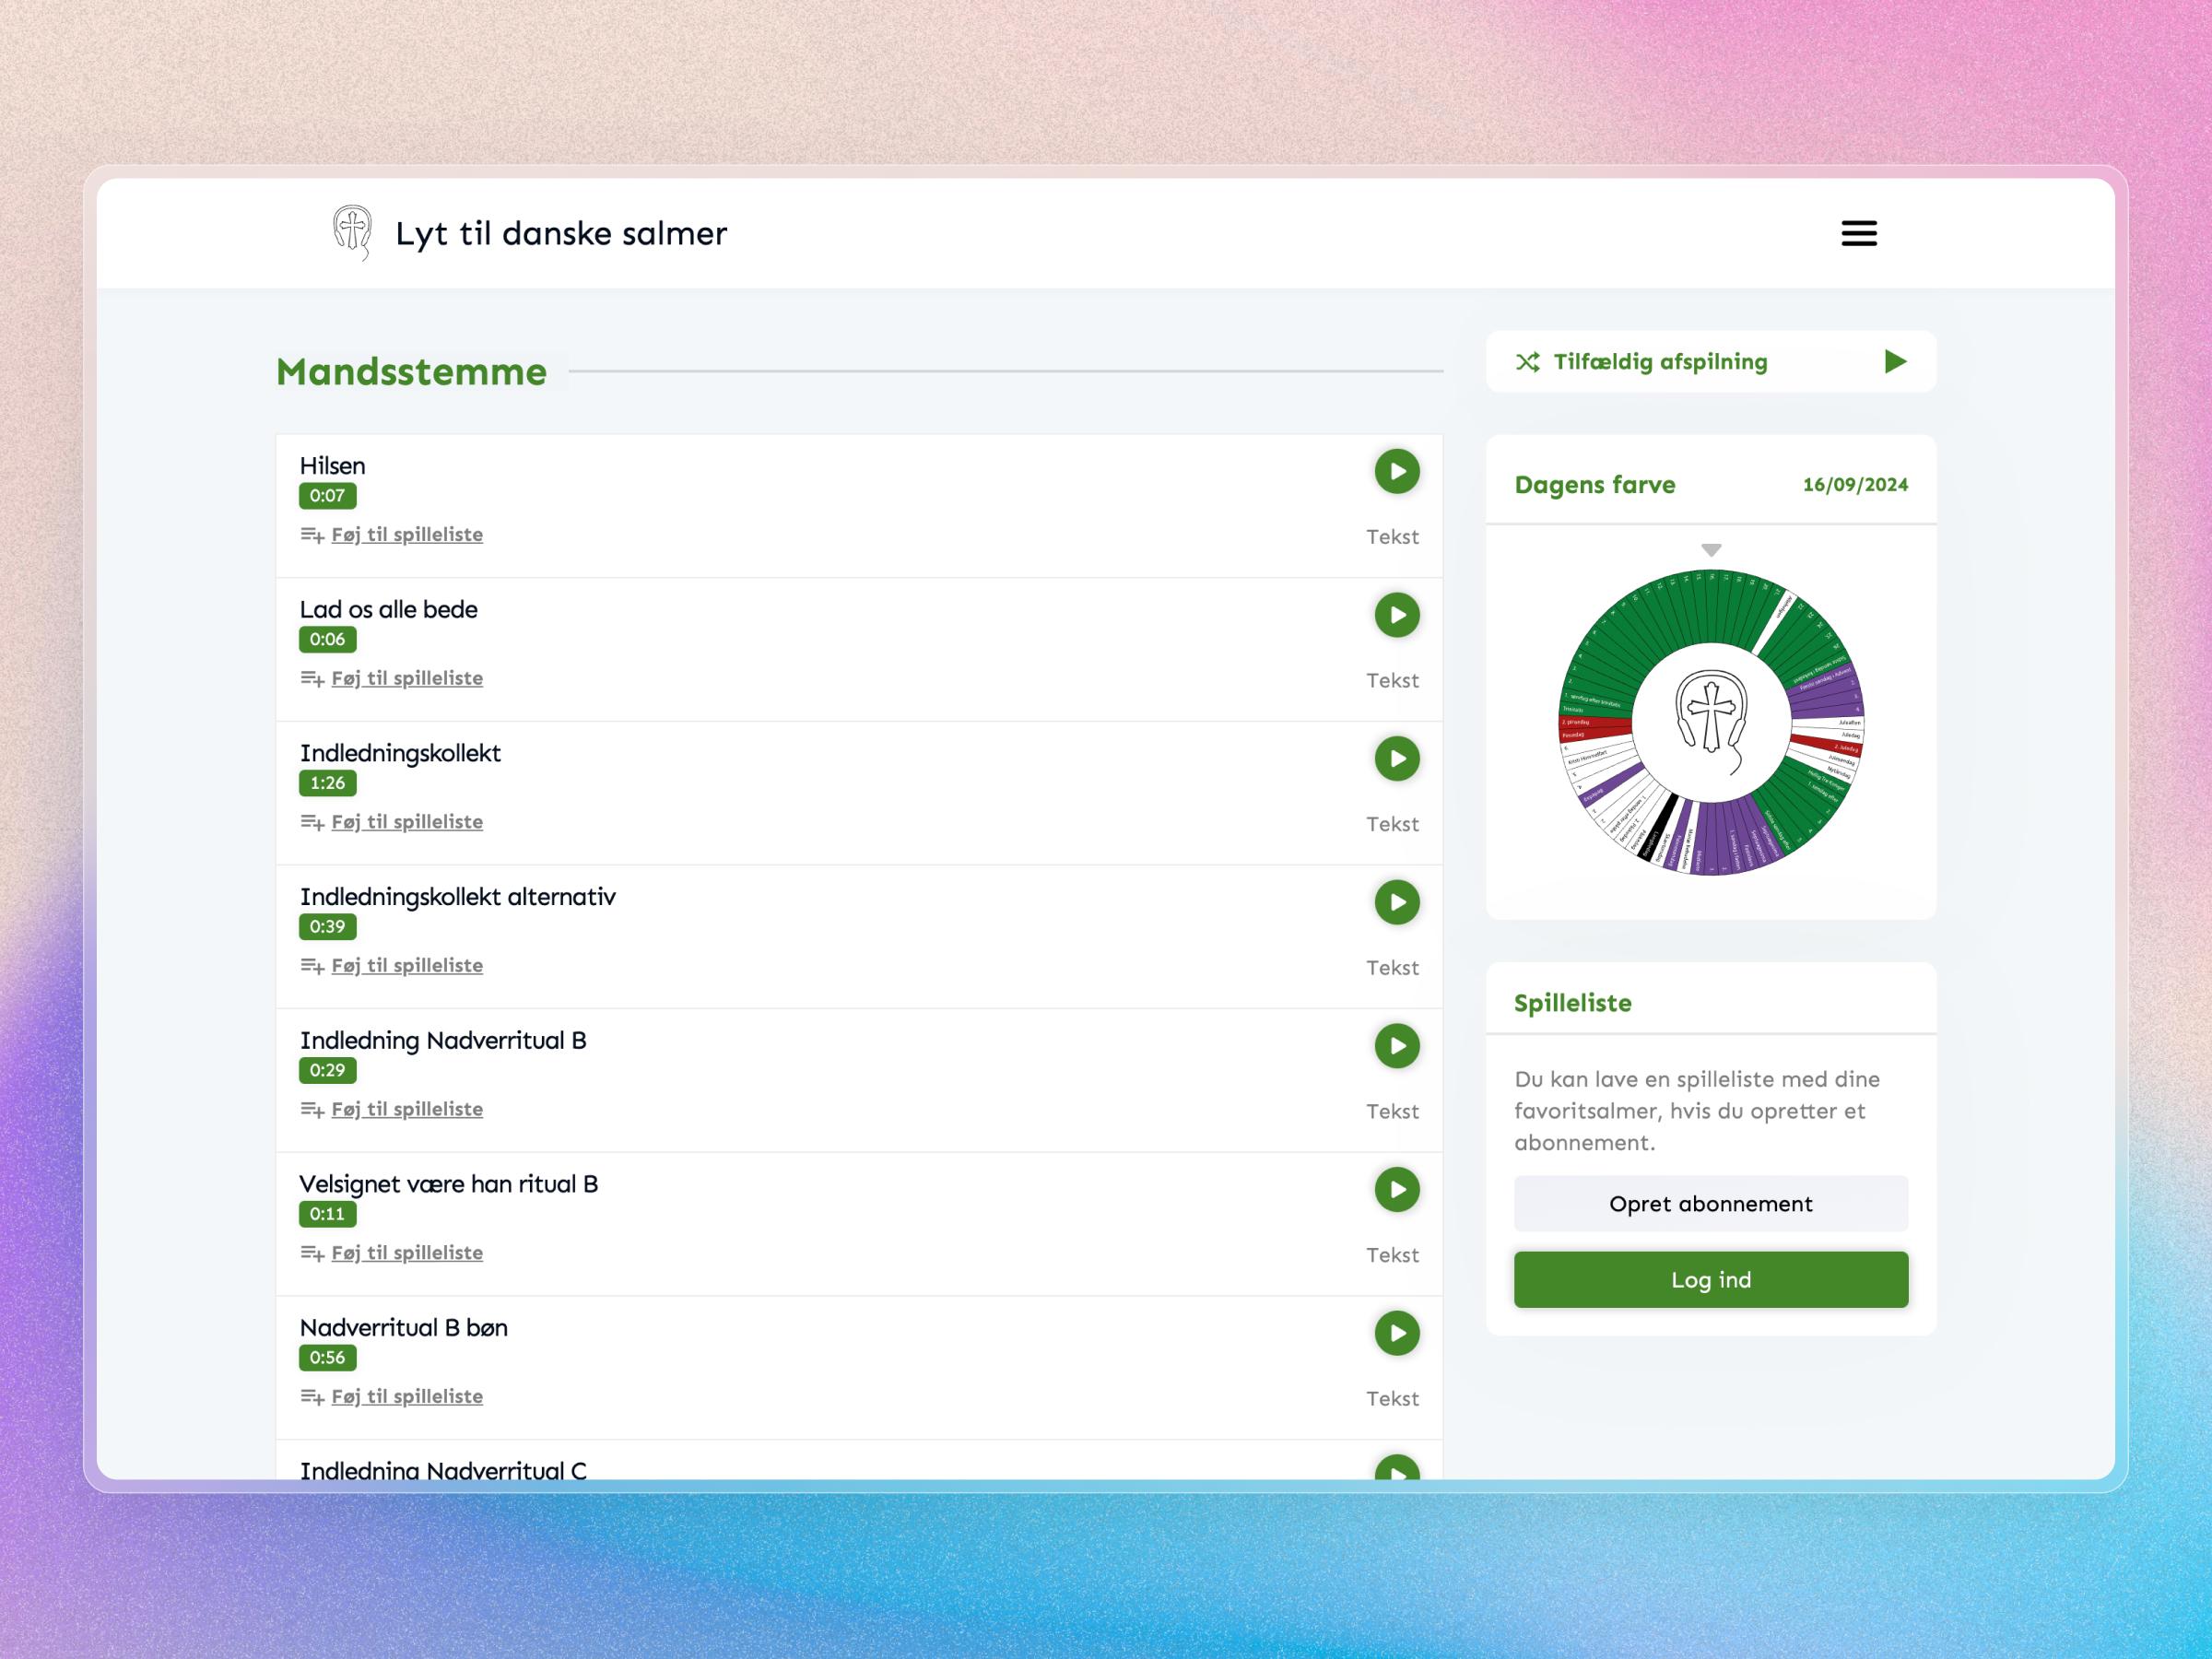
Task: Select Opret abonnement
Action: pos(1710,1203)
